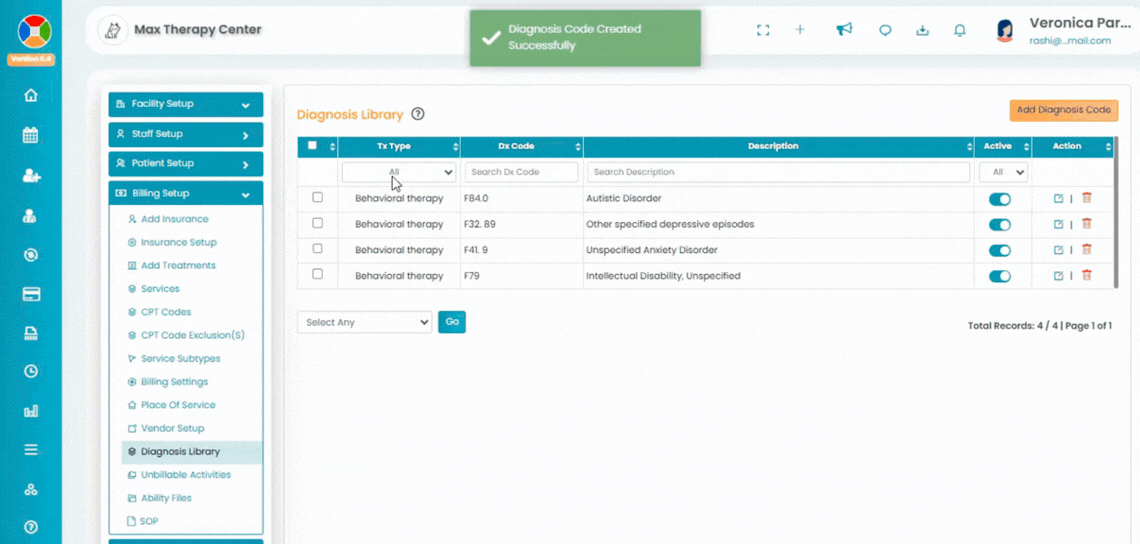1140x544 pixels.
Task: Open the Home icon in left sidebar
Action: 31,95
